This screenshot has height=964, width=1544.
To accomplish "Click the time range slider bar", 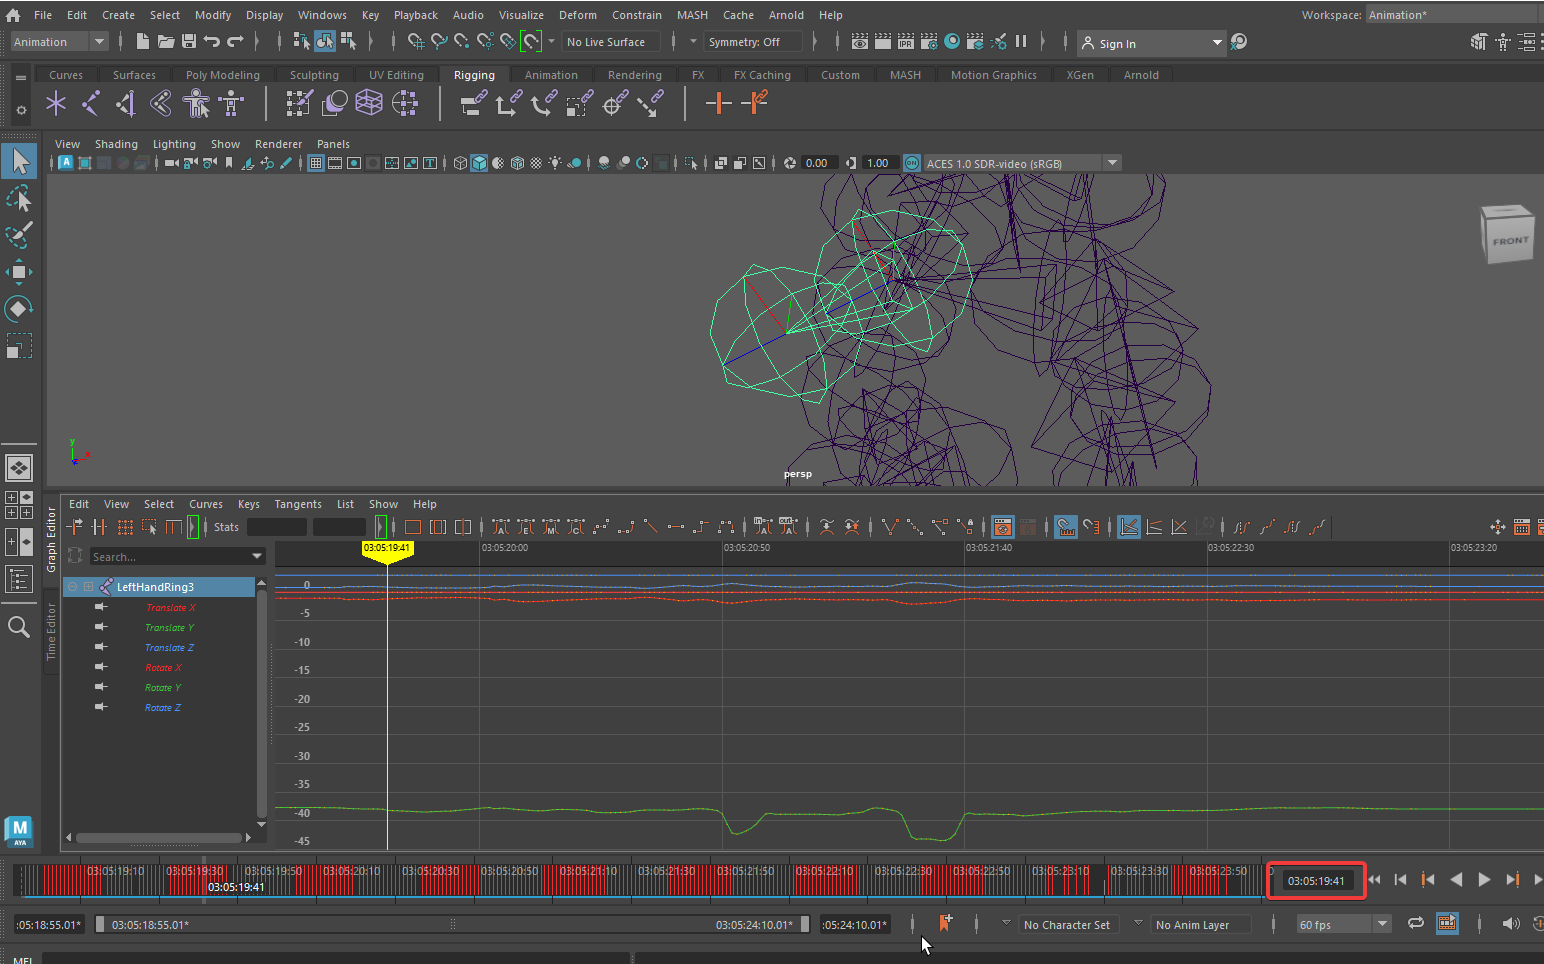I will pyautogui.click(x=450, y=925).
